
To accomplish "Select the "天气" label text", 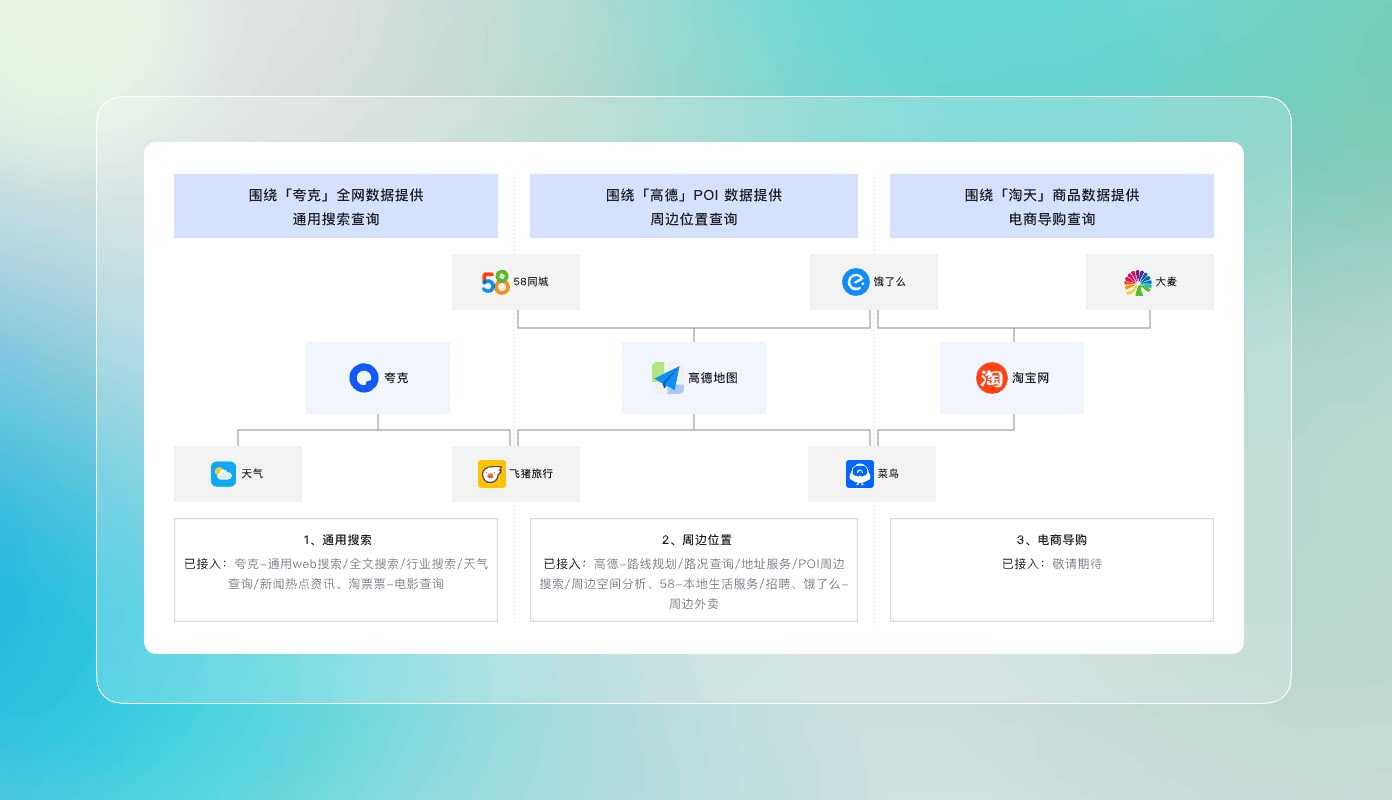I will click(x=252, y=474).
